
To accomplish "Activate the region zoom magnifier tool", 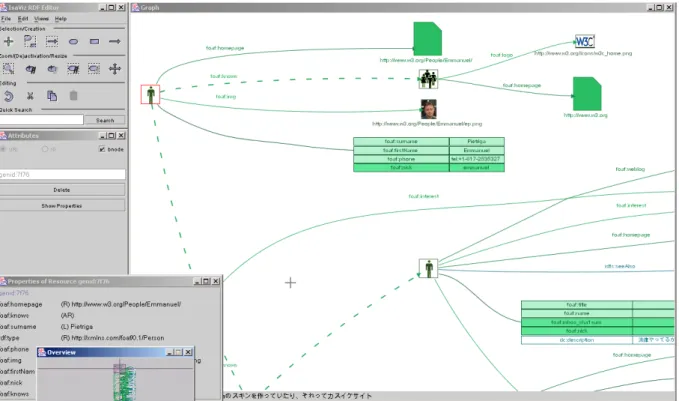I will [8, 68].
